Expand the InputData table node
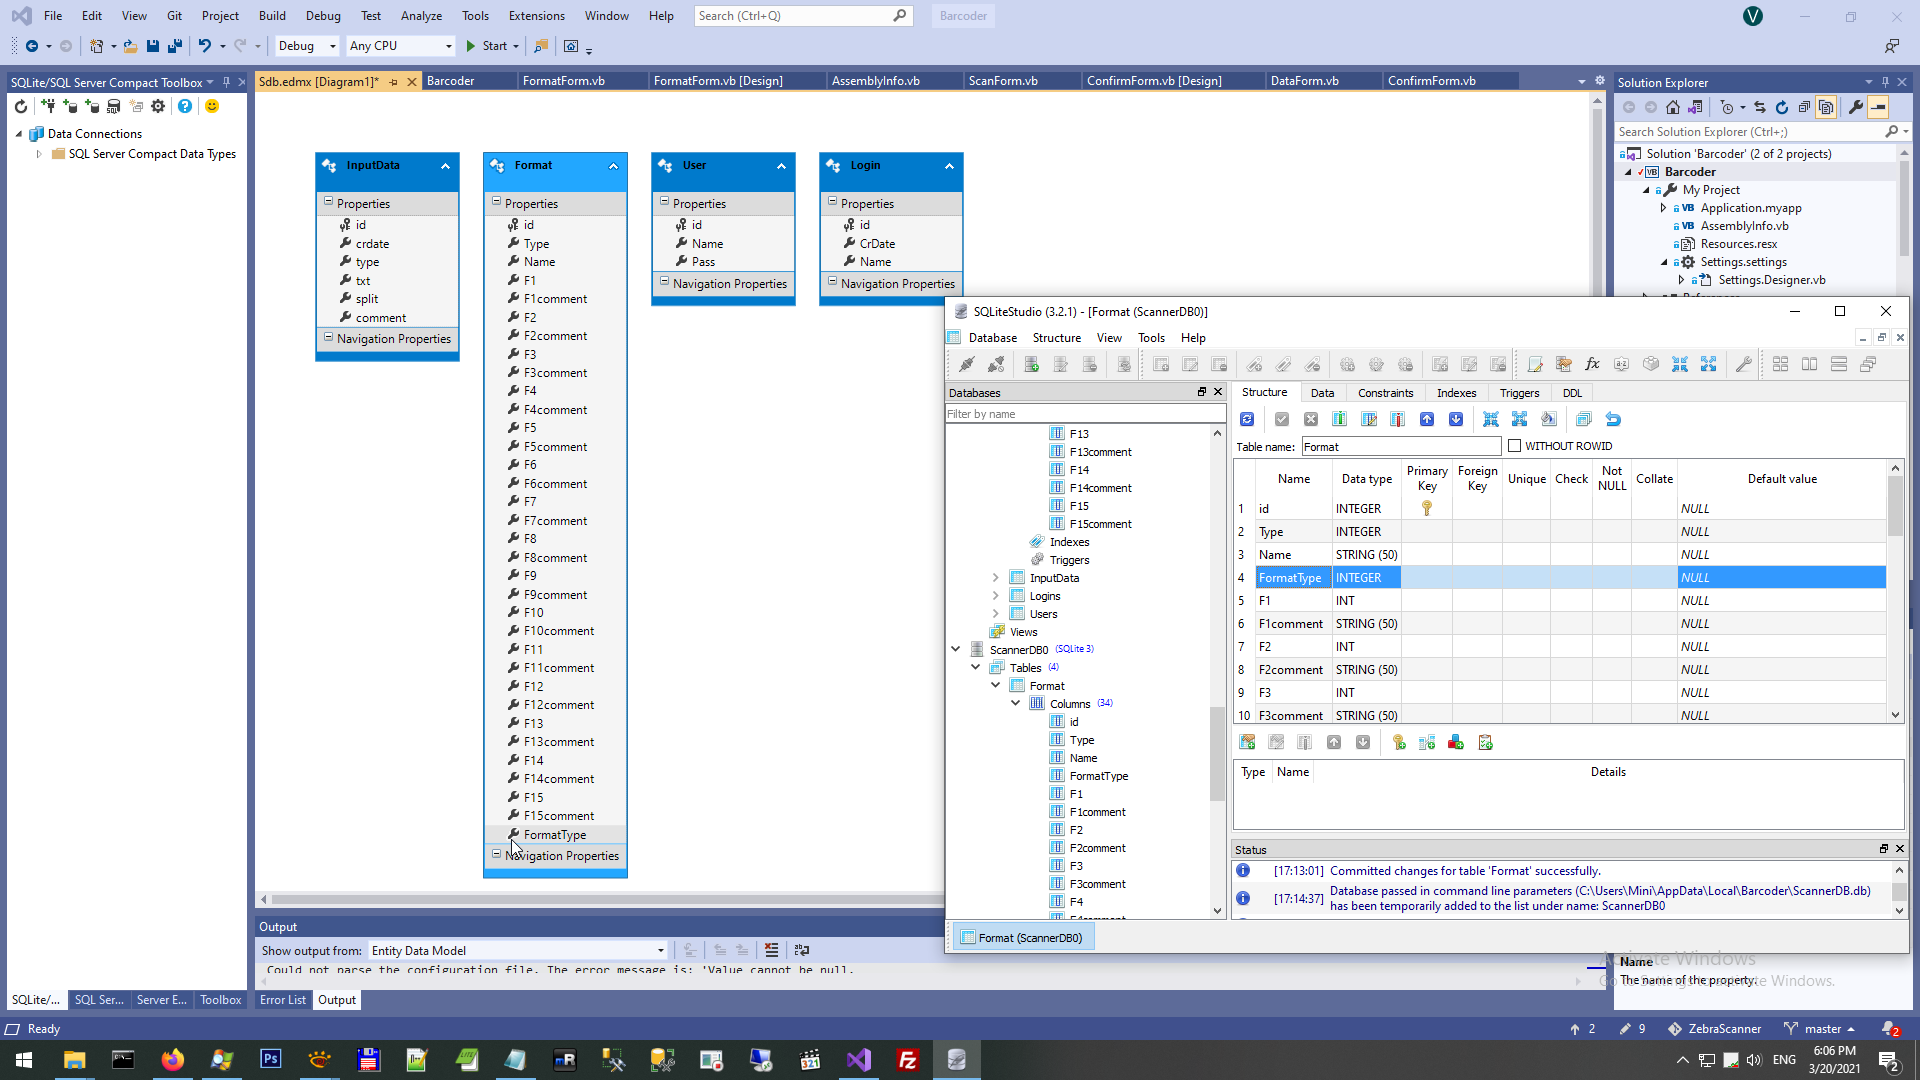The height and width of the screenshot is (1080, 1920). [x=996, y=578]
